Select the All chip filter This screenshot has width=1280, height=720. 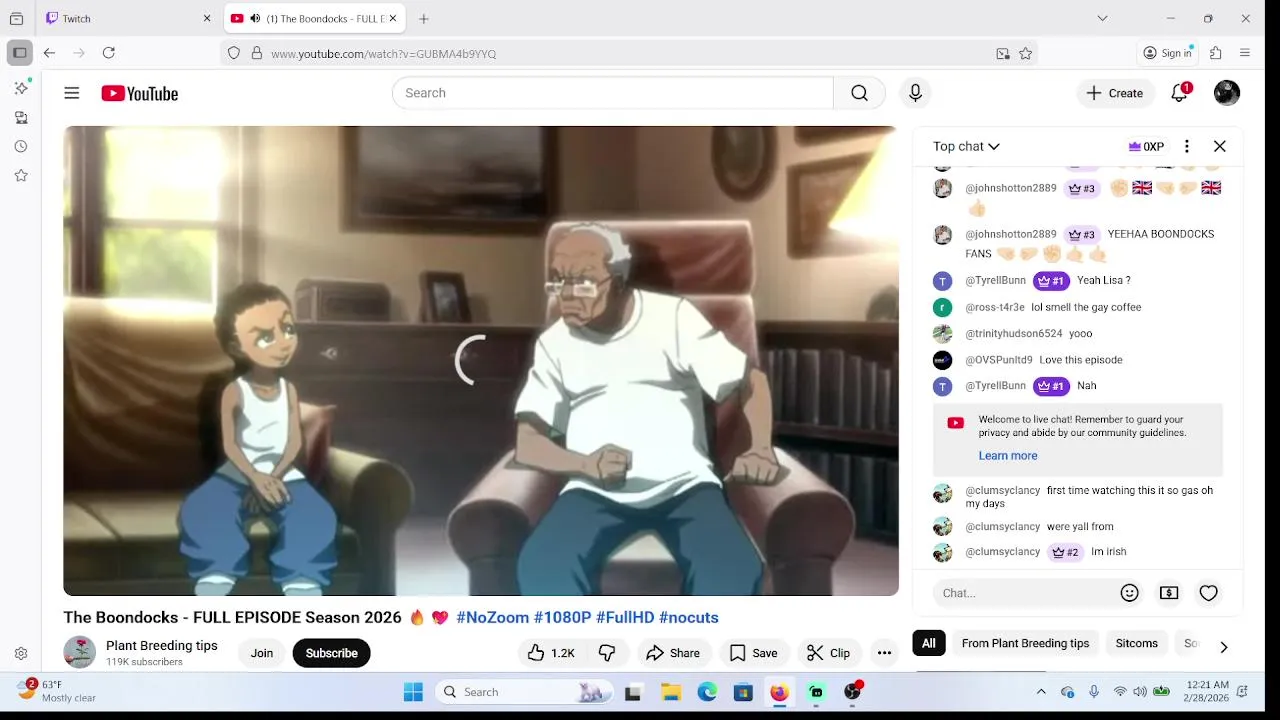pos(929,643)
